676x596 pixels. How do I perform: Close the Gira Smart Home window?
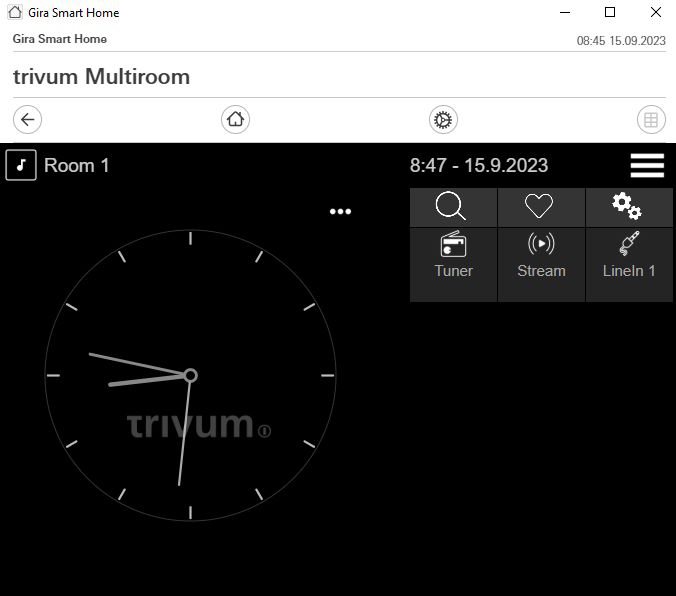tap(656, 13)
